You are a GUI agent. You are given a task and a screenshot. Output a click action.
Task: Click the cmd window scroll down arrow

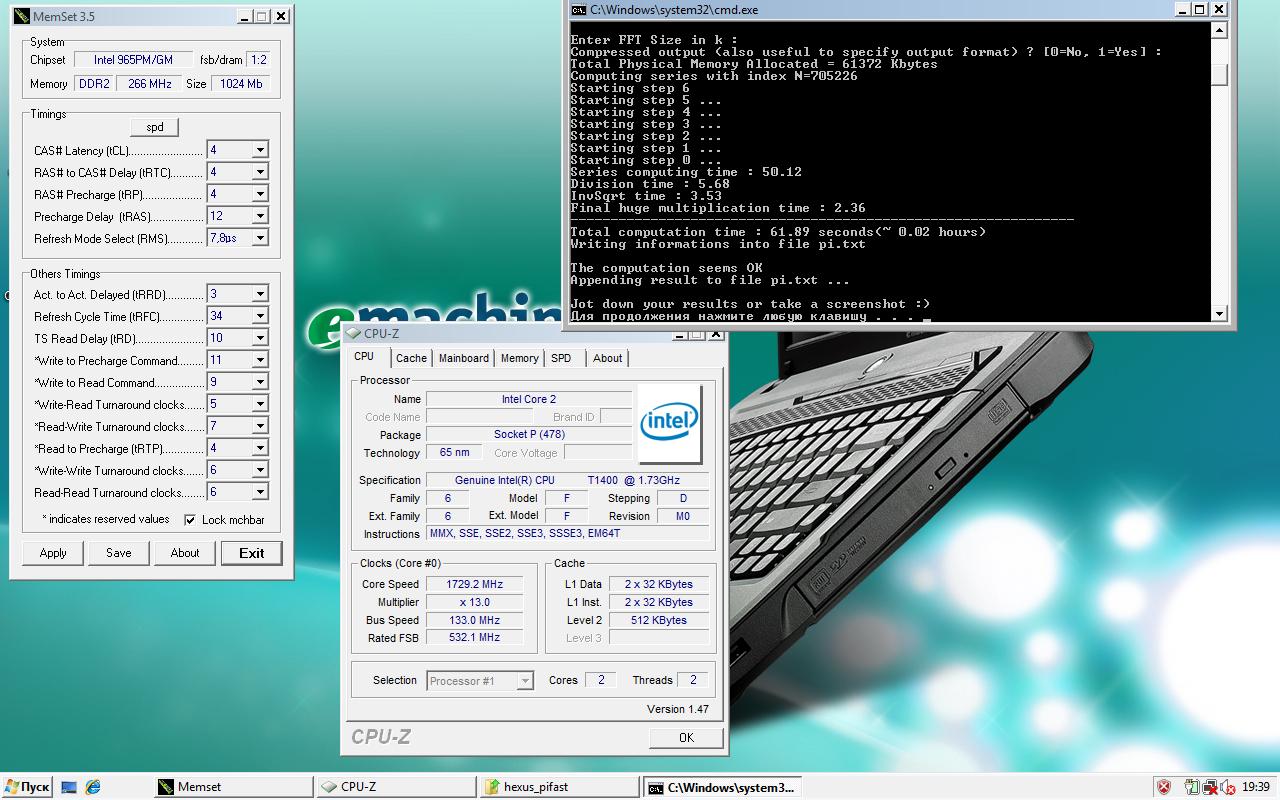point(1219,314)
